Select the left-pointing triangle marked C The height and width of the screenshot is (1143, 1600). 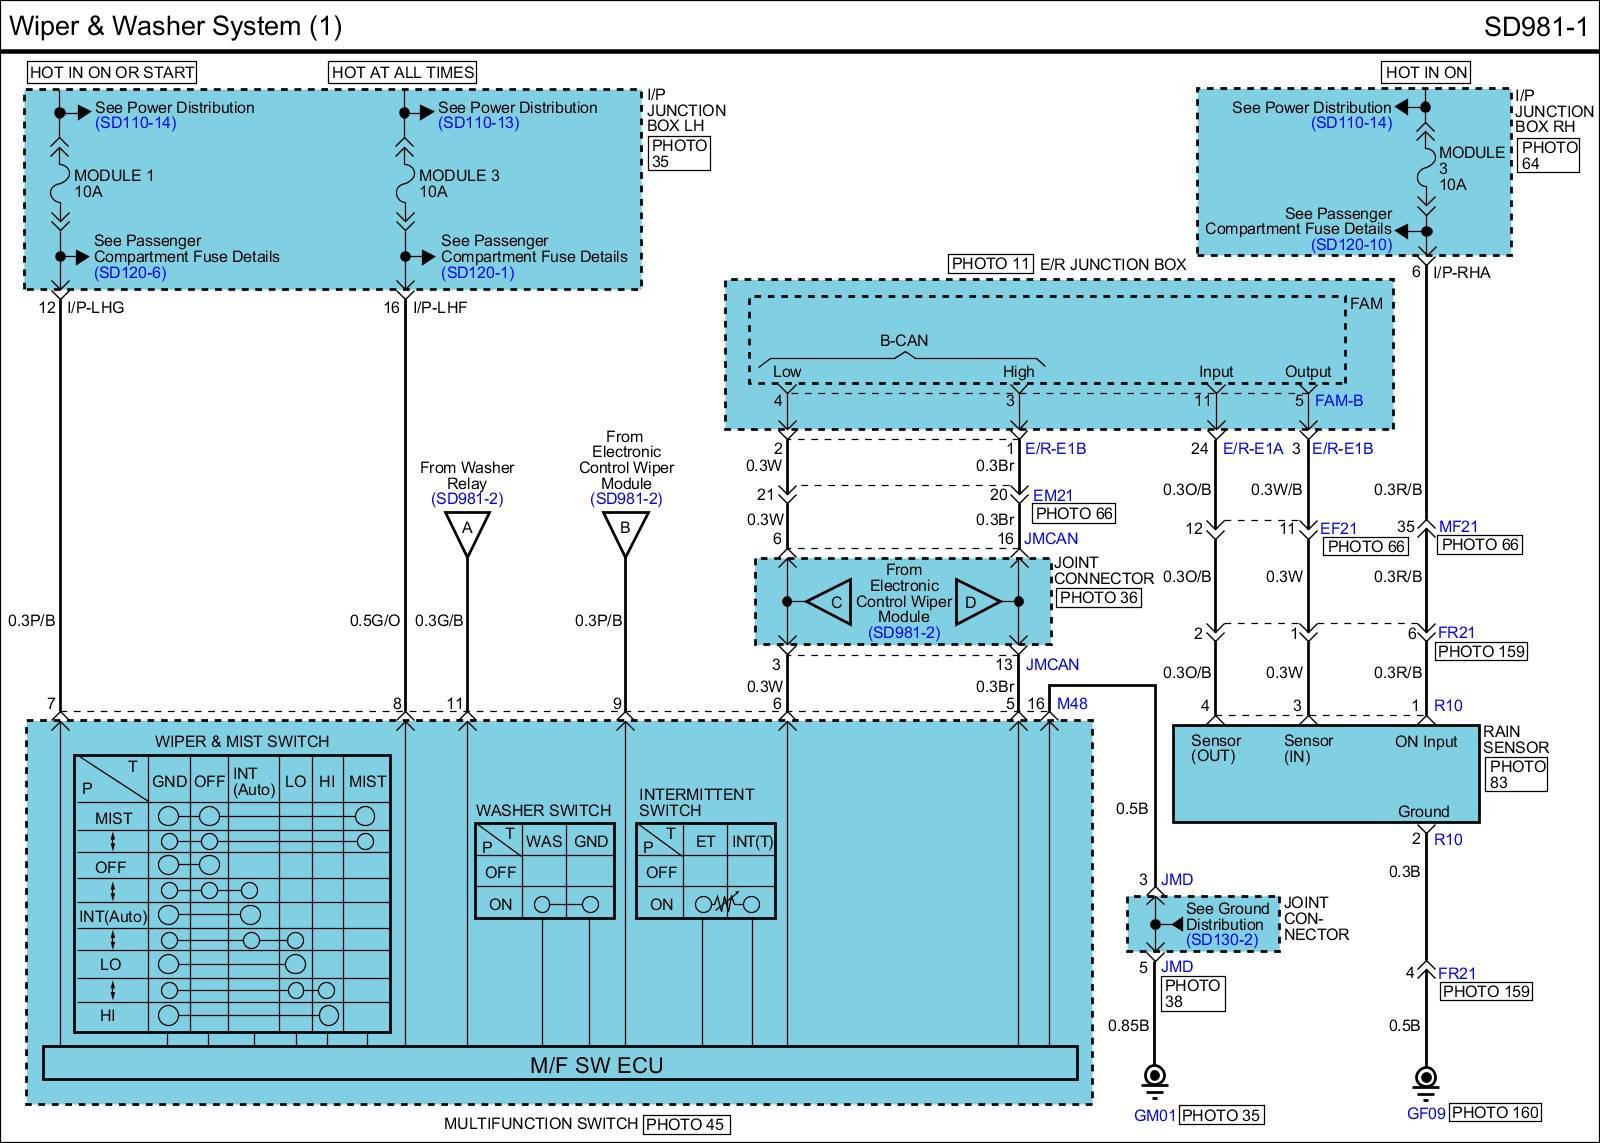pos(830,602)
